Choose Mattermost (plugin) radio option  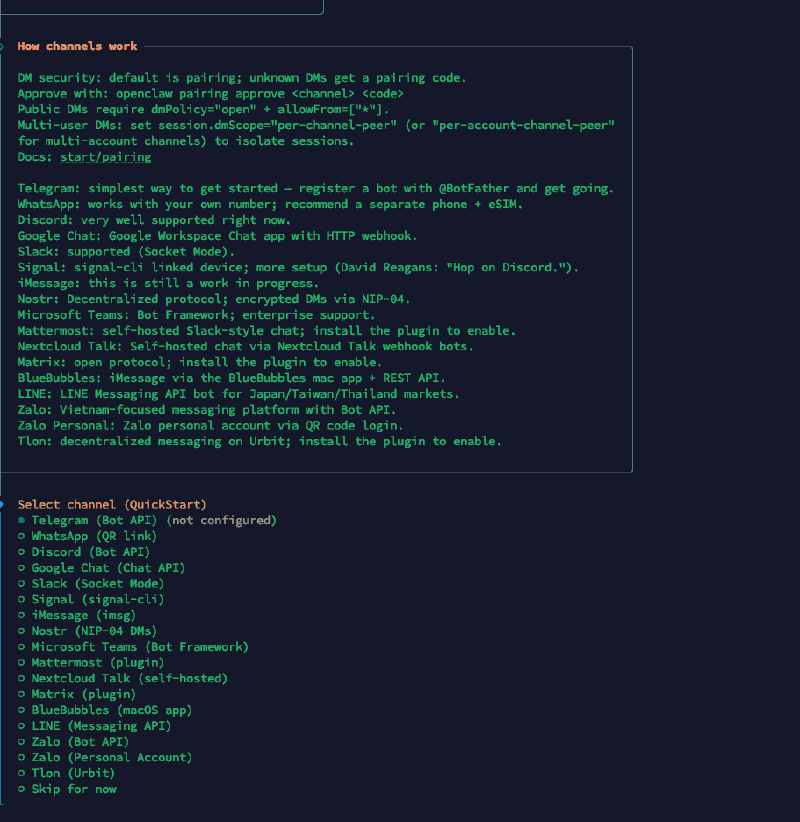click(22, 662)
